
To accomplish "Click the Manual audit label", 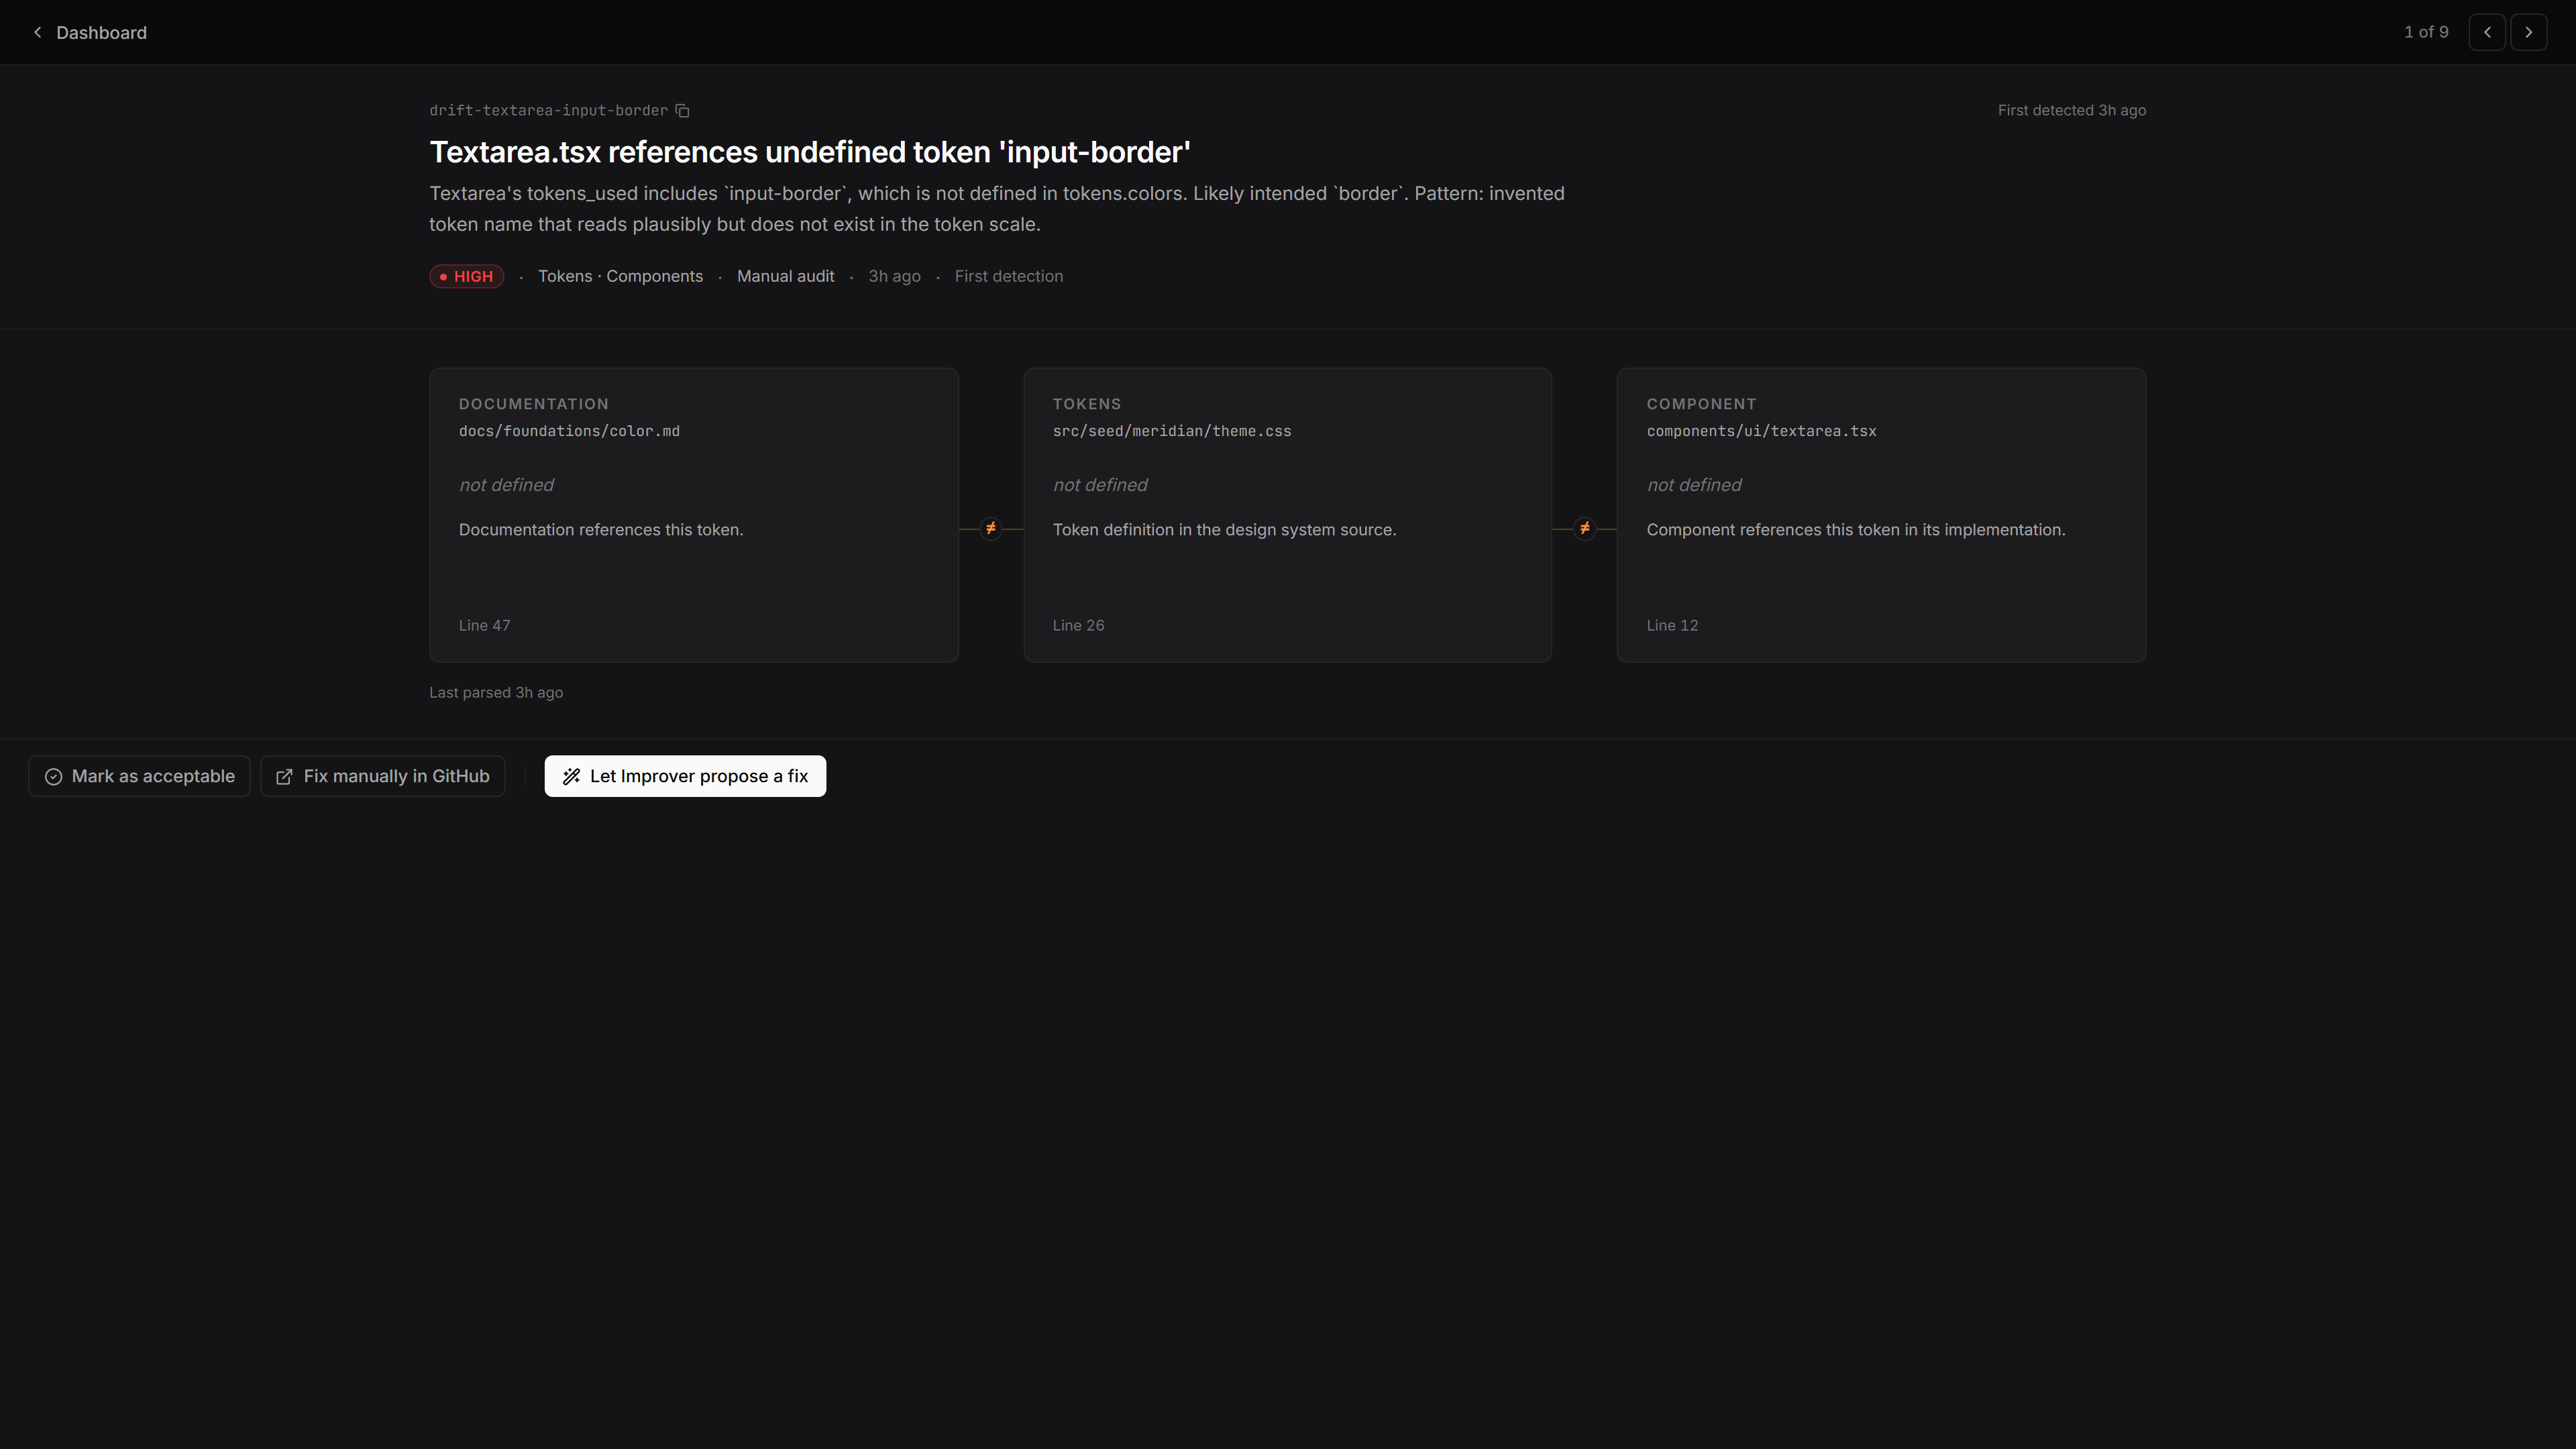I will 785,276.
